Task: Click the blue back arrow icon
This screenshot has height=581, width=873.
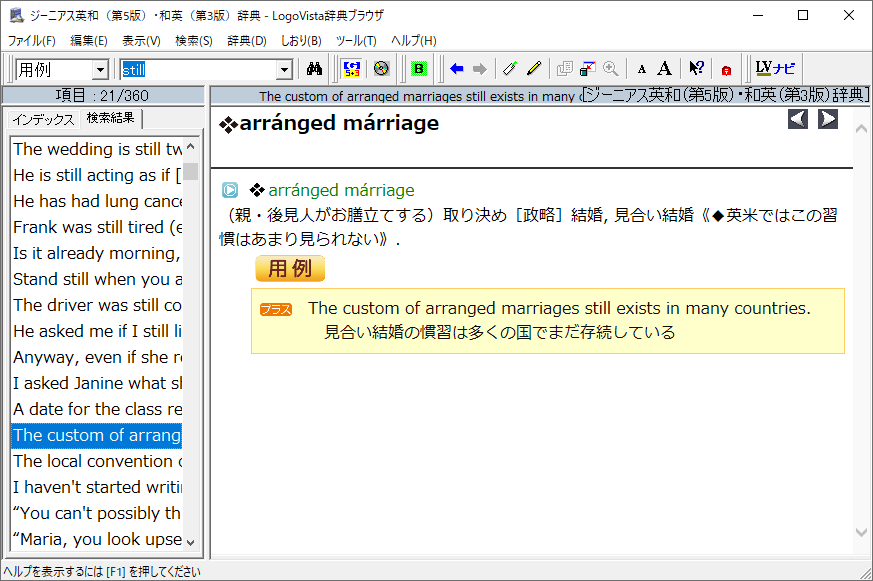Action: 457,69
